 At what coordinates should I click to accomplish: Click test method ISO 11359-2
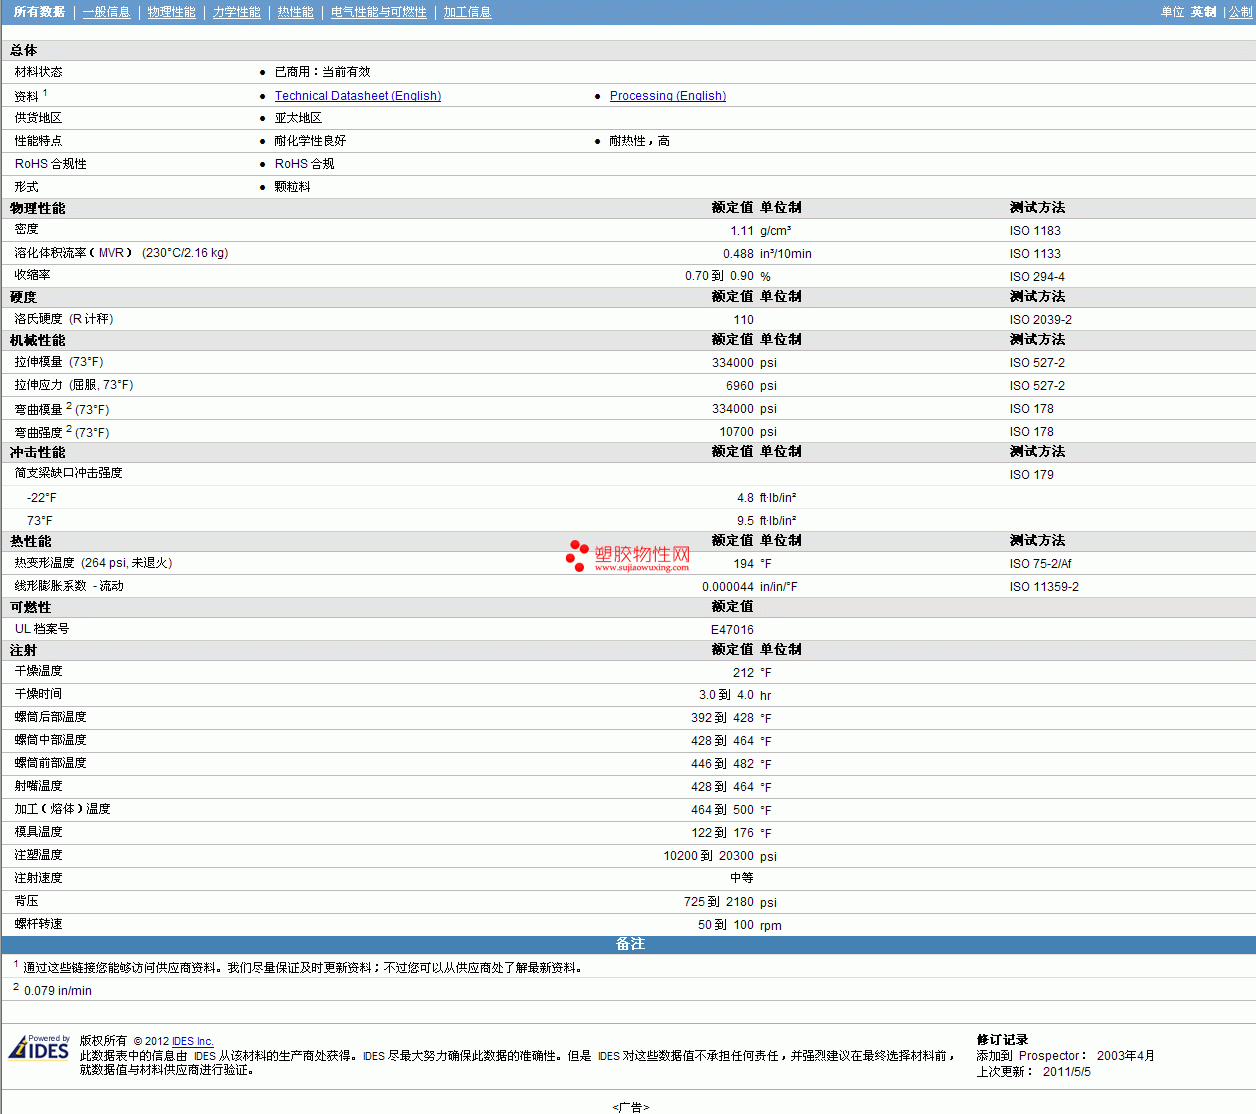1044,587
